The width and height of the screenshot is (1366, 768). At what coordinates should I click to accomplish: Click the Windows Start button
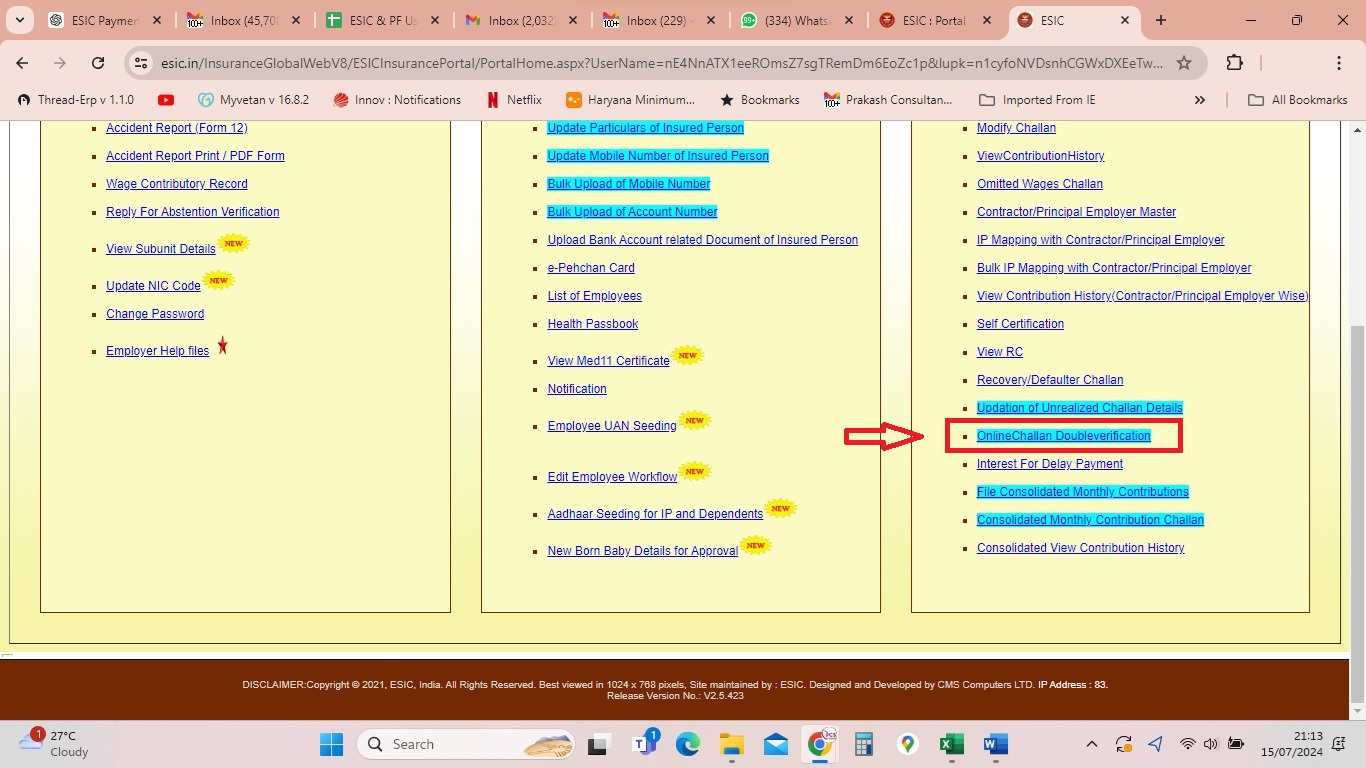click(x=331, y=744)
